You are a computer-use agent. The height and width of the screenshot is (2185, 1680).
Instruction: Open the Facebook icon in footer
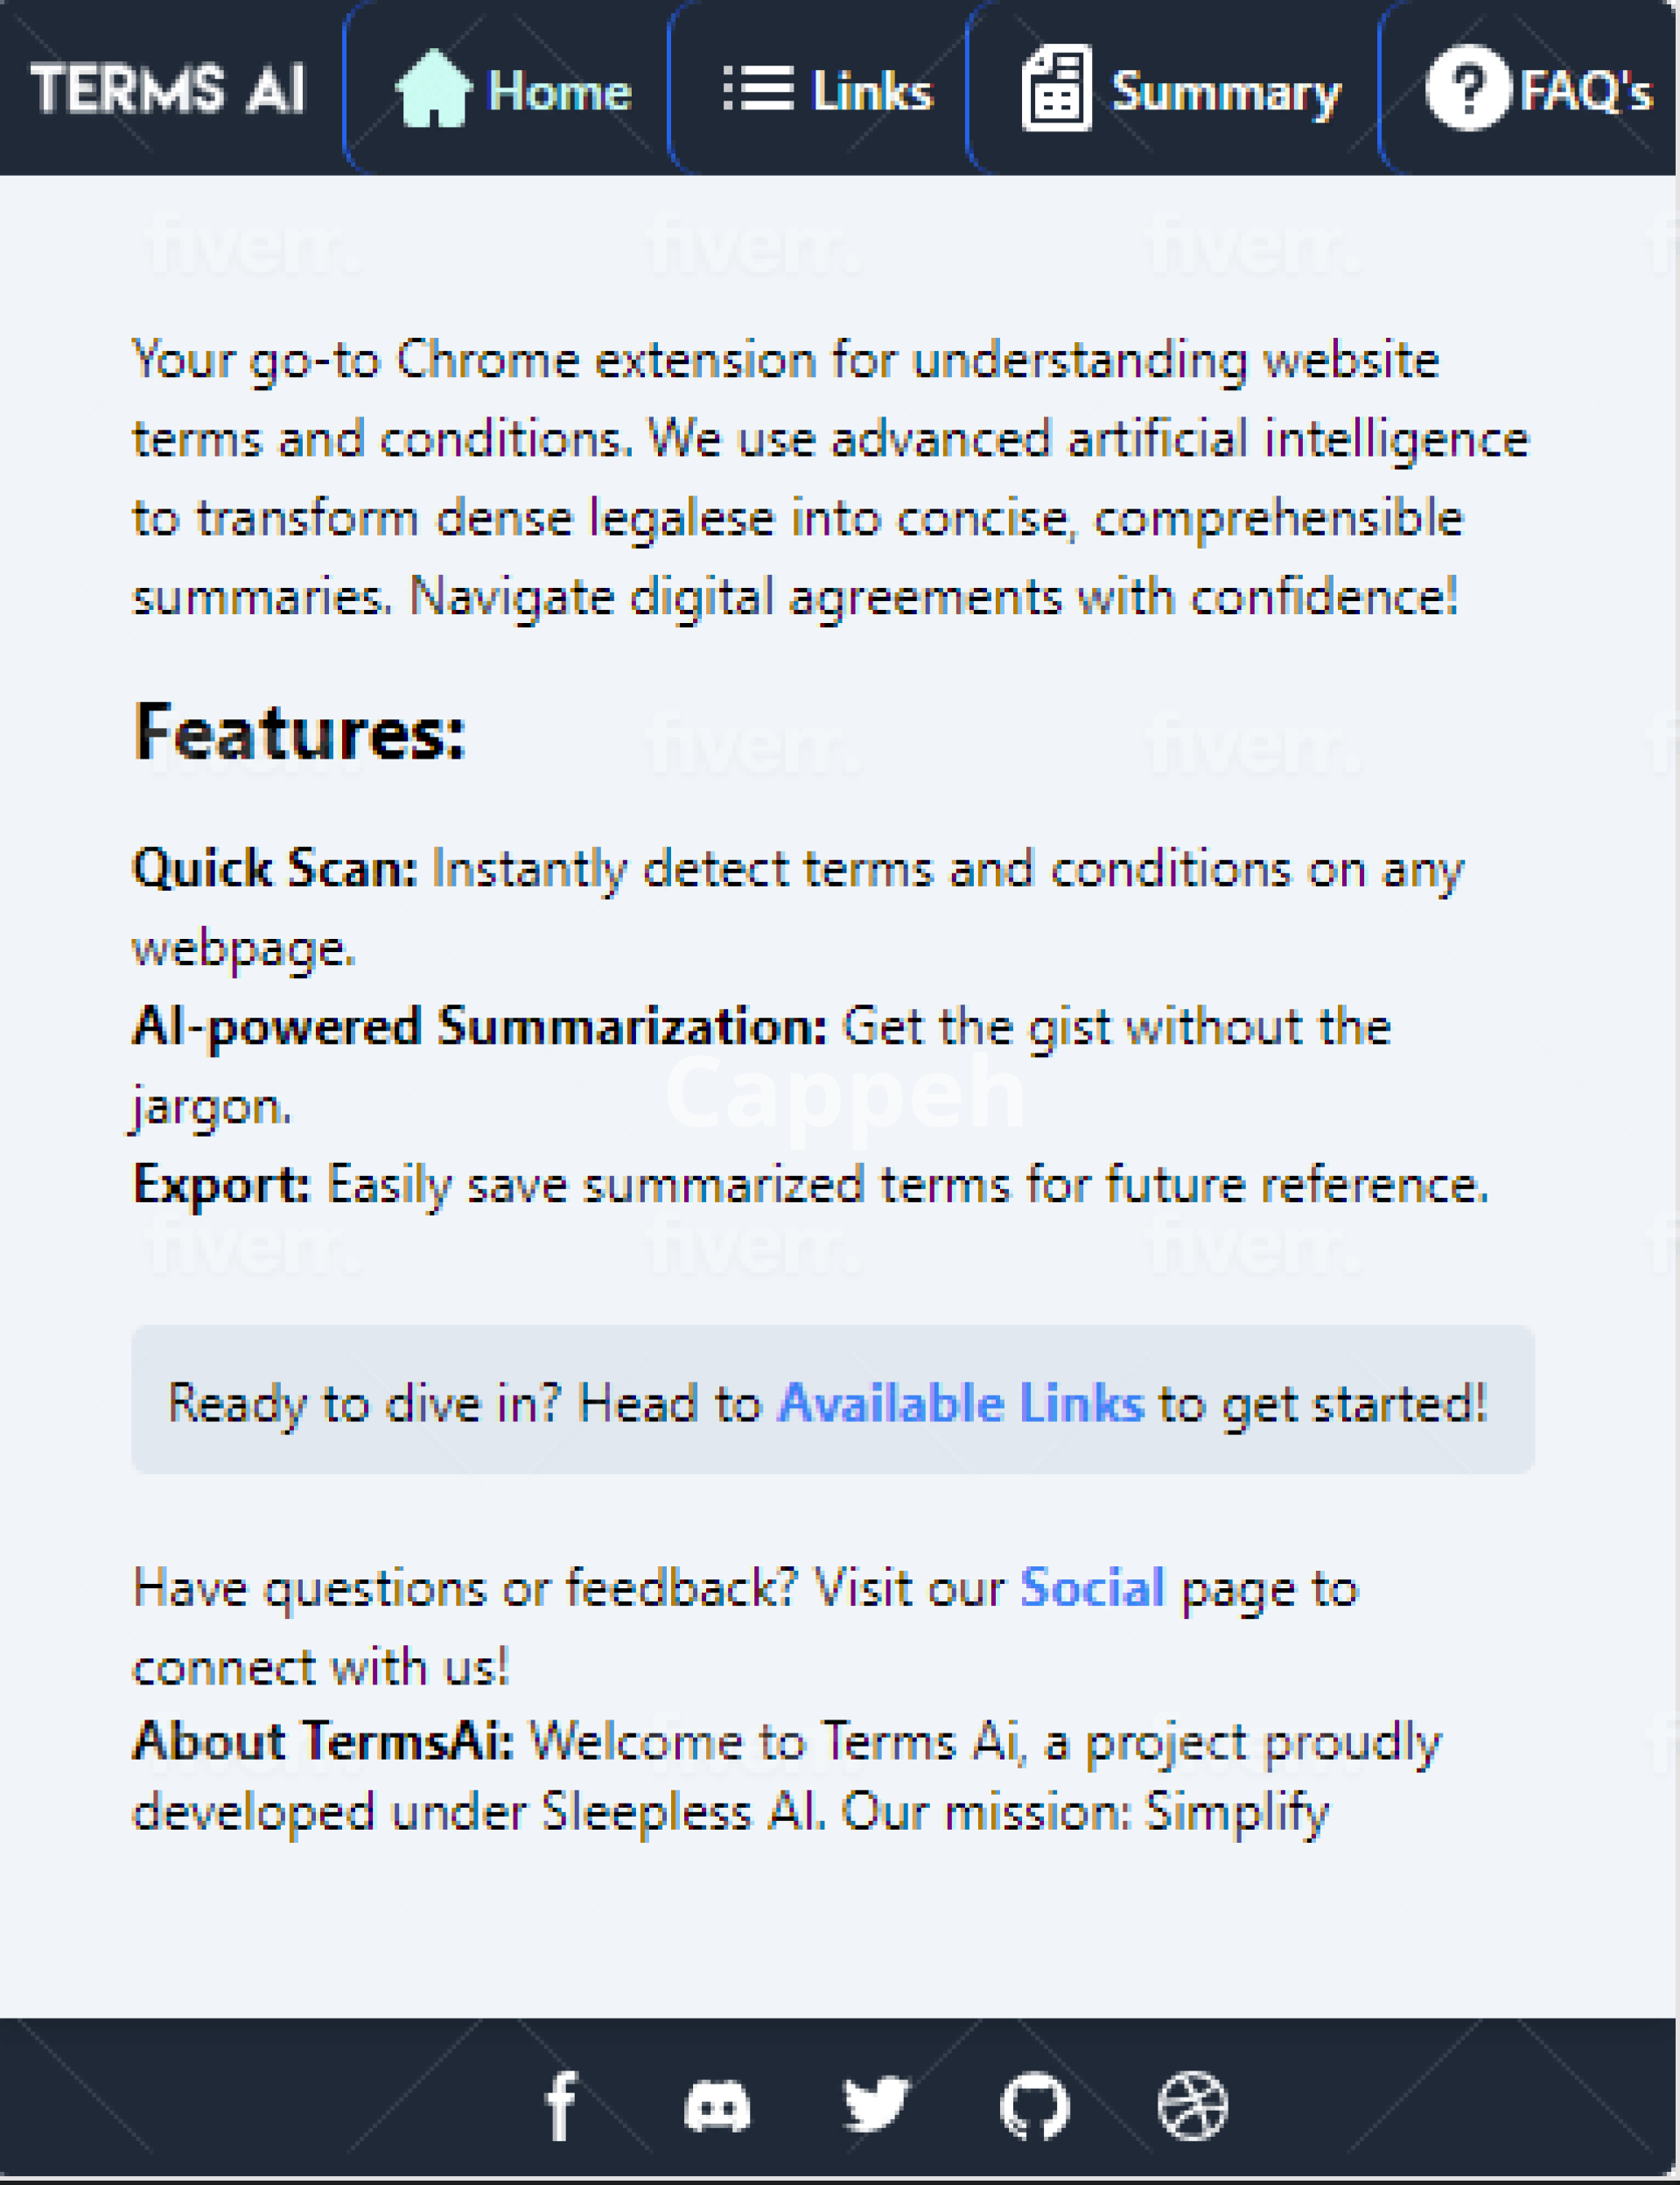(x=562, y=2105)
